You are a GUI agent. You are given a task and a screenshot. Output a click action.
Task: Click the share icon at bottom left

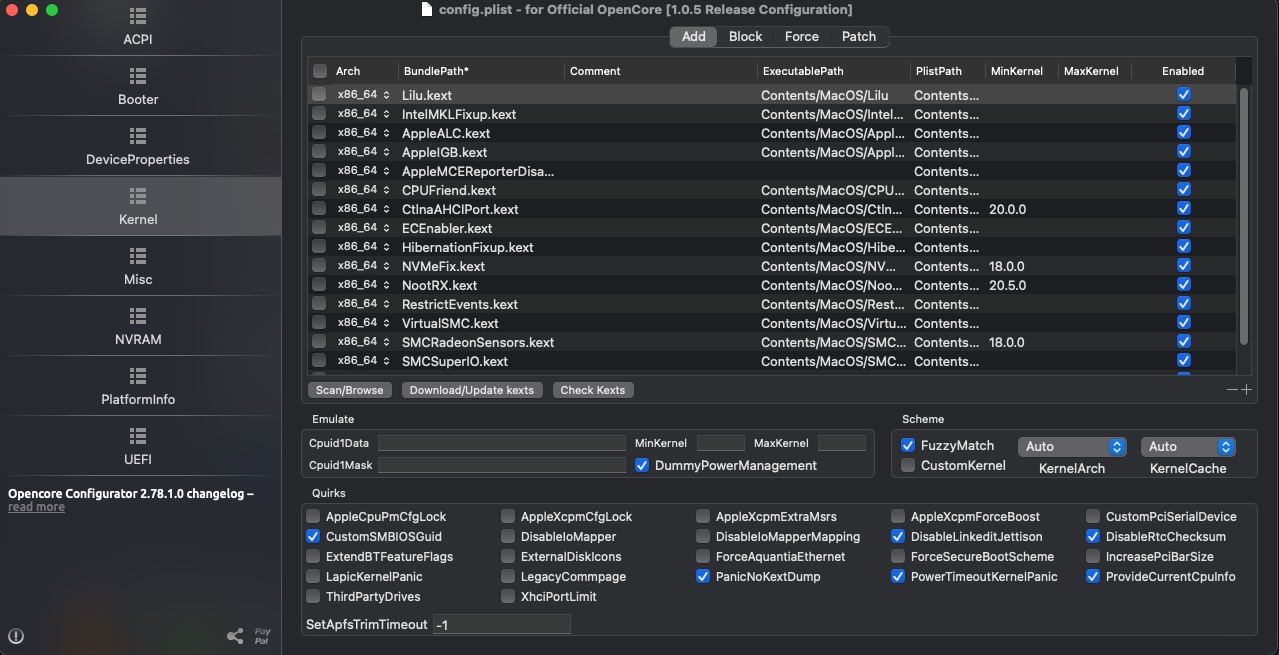(235, 636)
